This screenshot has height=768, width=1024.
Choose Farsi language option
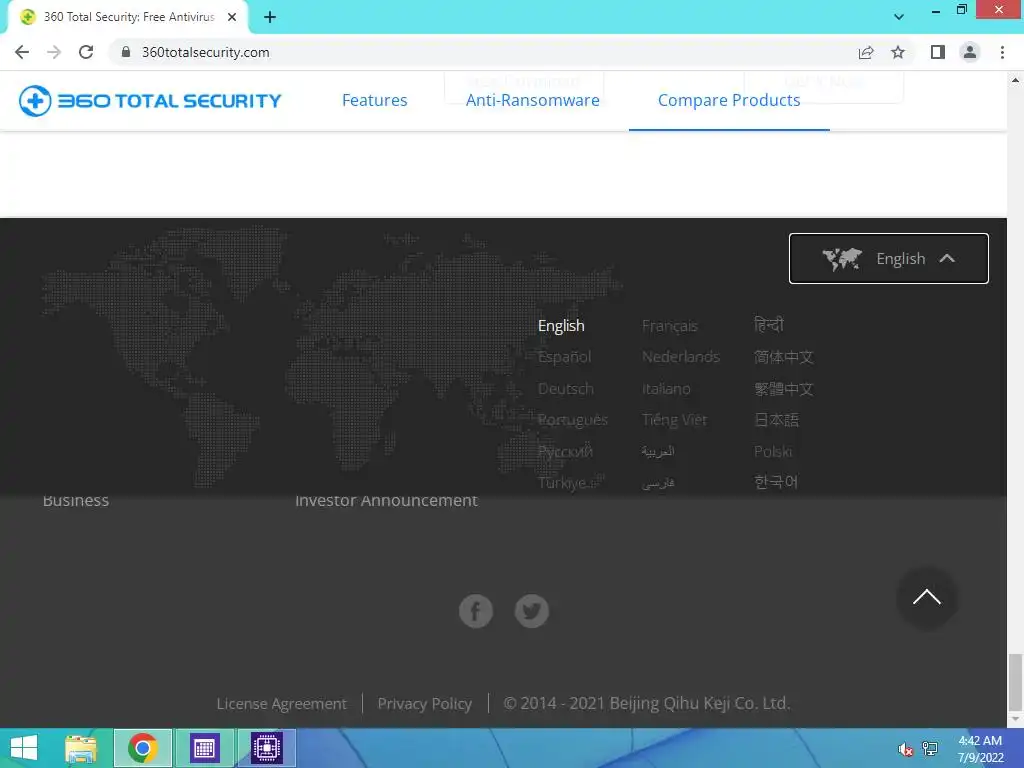(658, 483)
